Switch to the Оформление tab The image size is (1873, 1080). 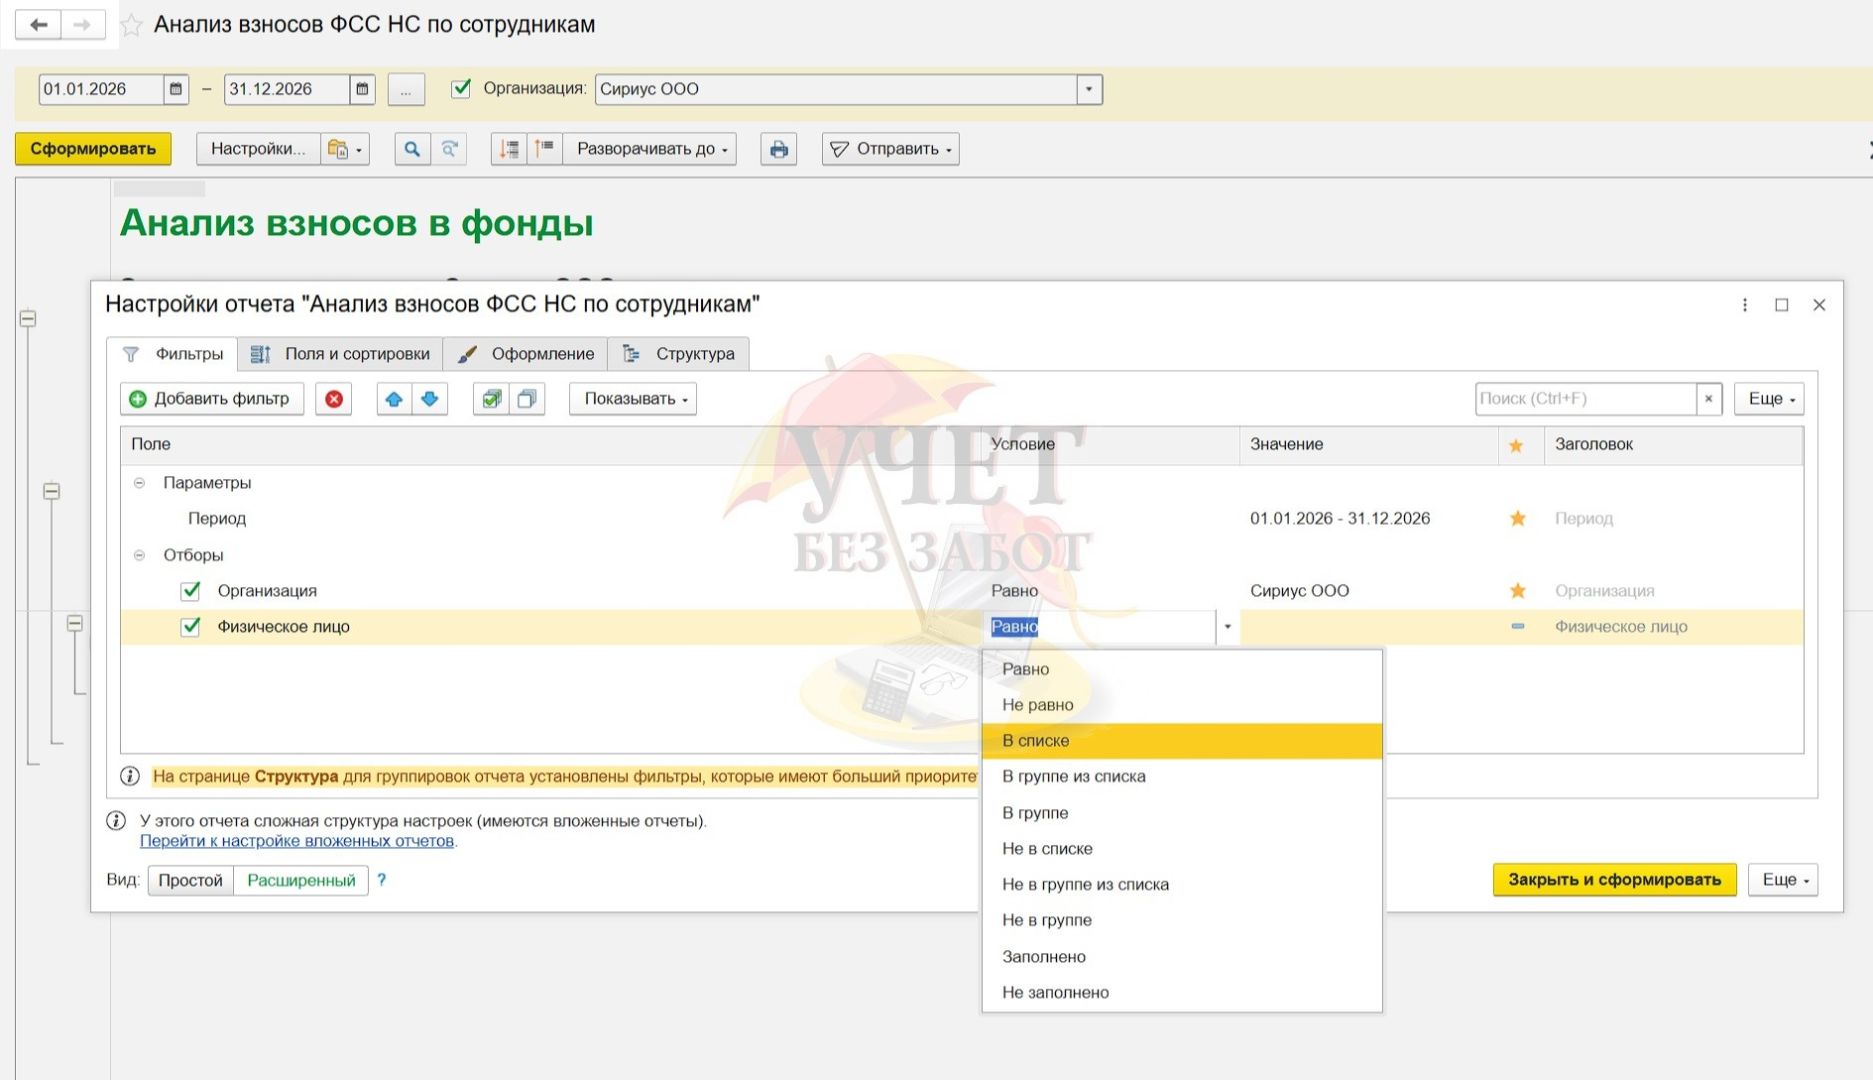(x=526, y=354)
